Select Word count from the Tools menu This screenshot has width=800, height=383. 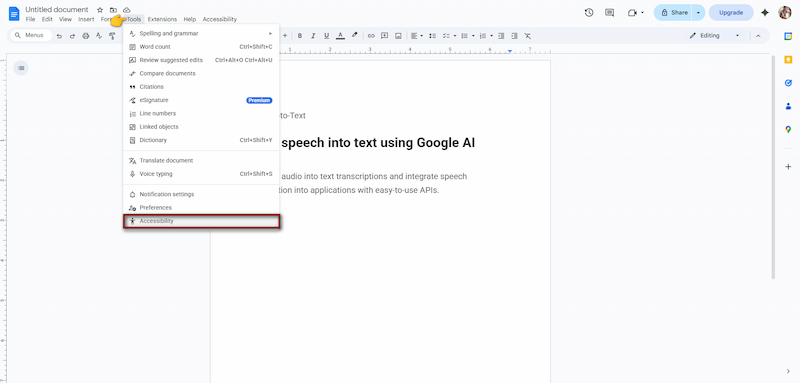(x=201, y=47)
